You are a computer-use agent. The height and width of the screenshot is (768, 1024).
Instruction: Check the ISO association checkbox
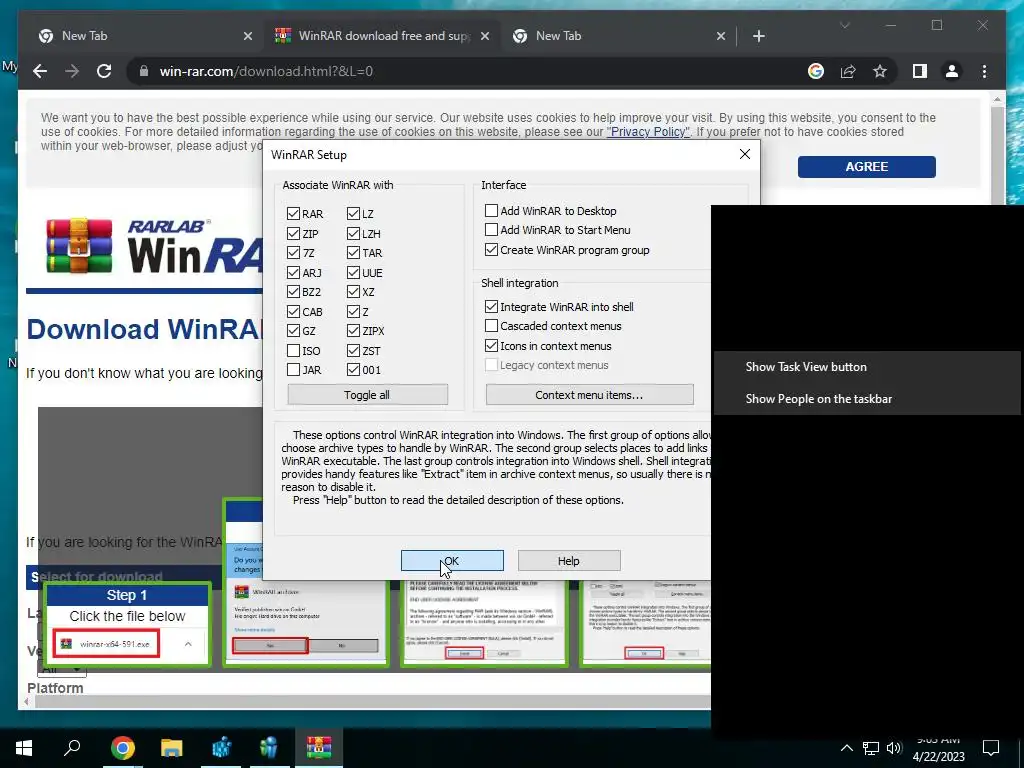click(293, 351)
